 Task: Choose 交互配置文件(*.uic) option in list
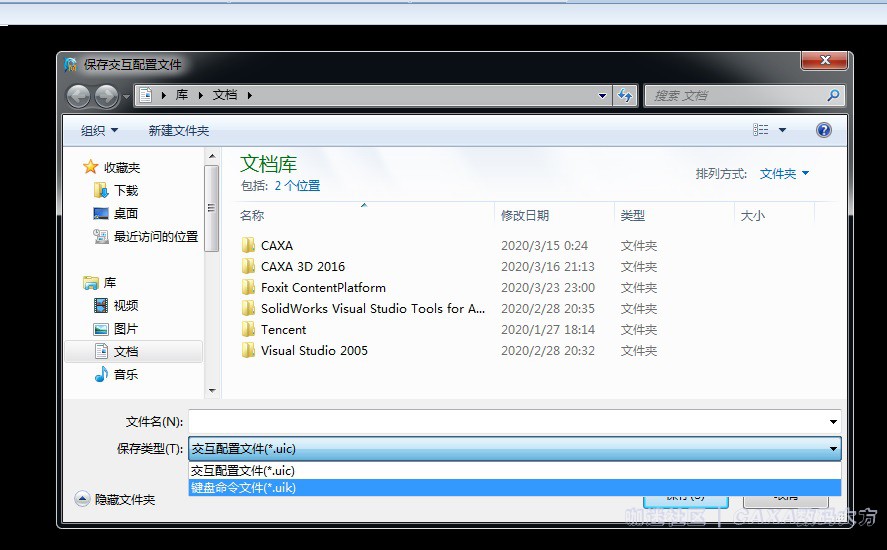[243, 470]
